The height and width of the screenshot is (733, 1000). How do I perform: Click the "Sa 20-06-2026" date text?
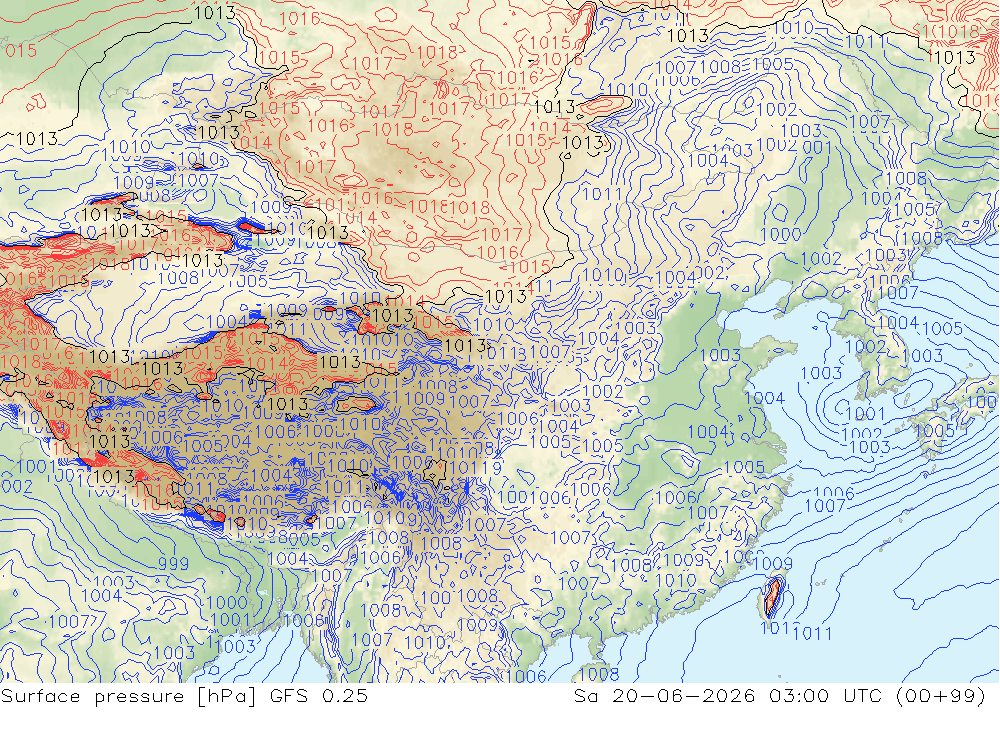tap(664, 696)
